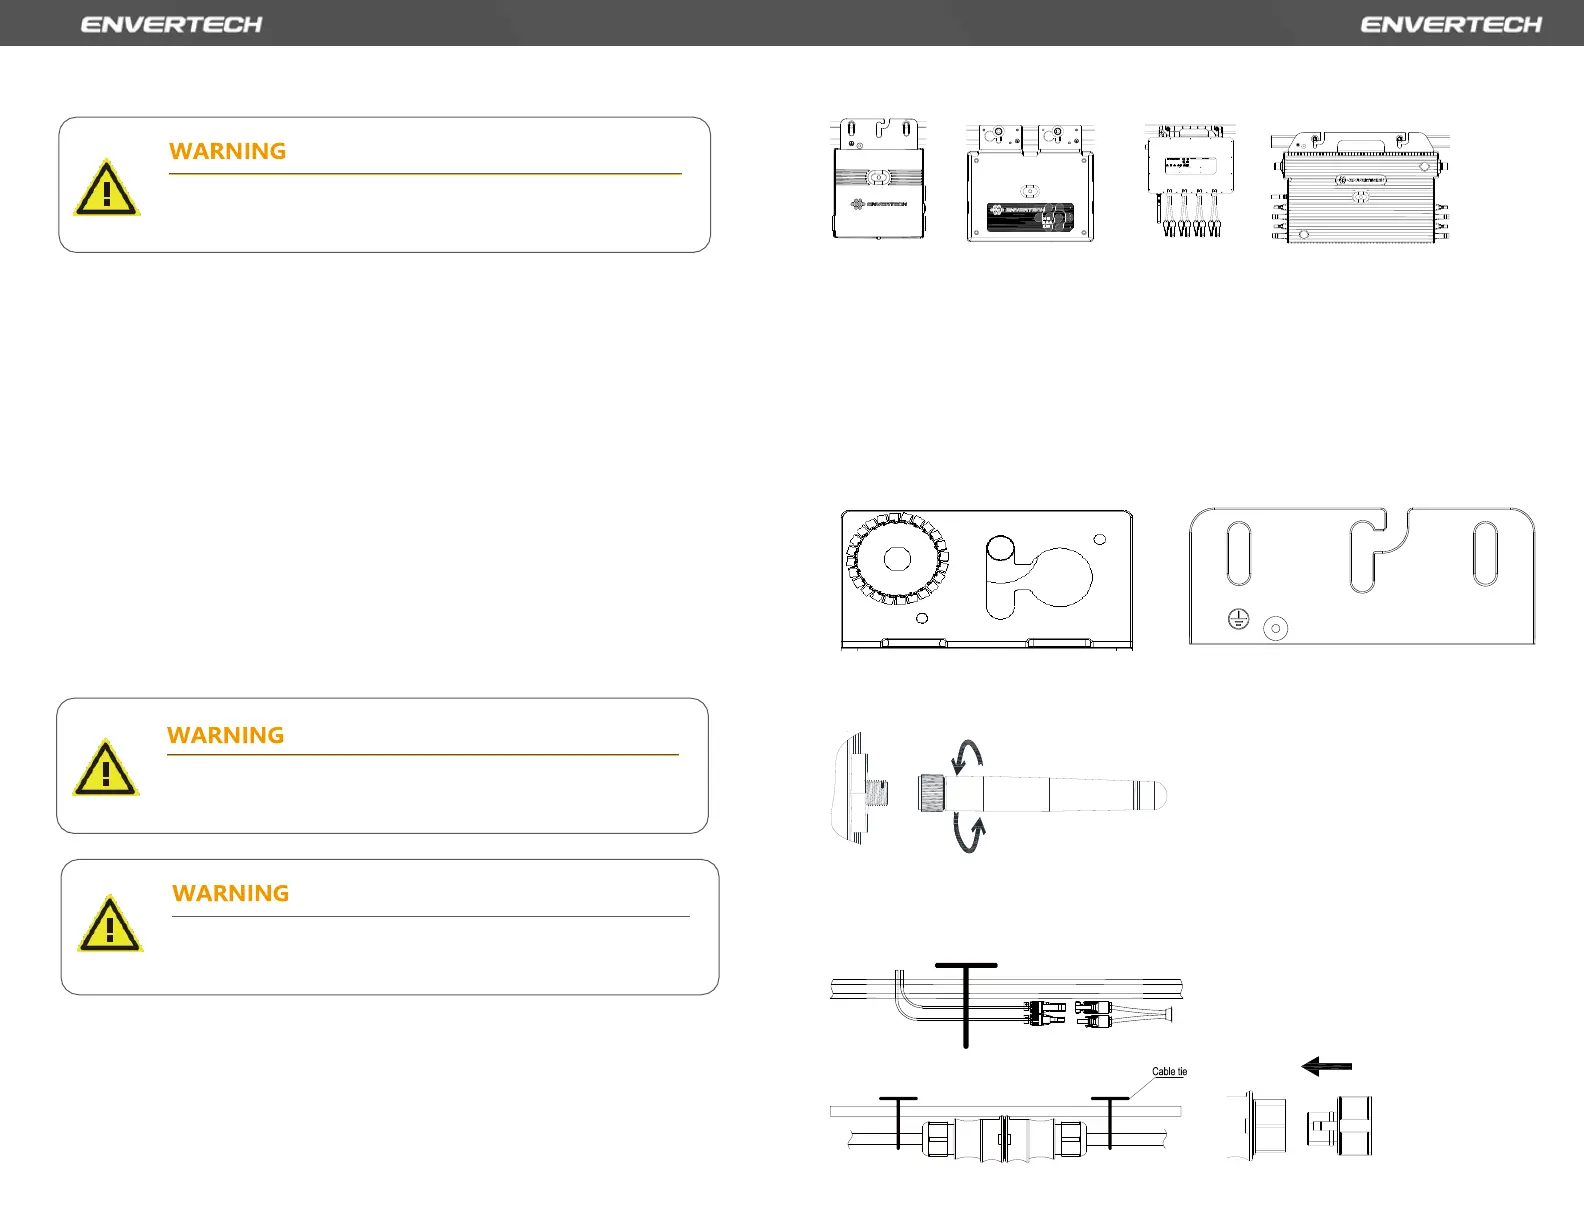Select the topmost WARNING heading text
This screenshot has height=1224, width=1584.
pyautogui.click(x=228, y=151)
